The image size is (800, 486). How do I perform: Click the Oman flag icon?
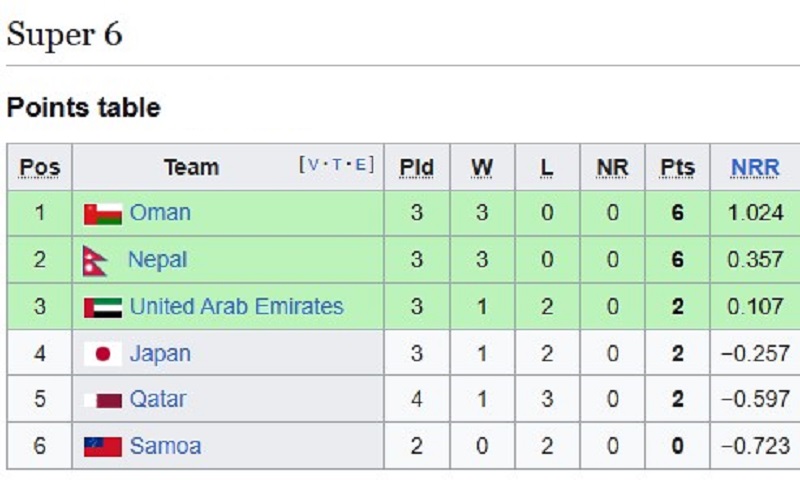[103, 214]
